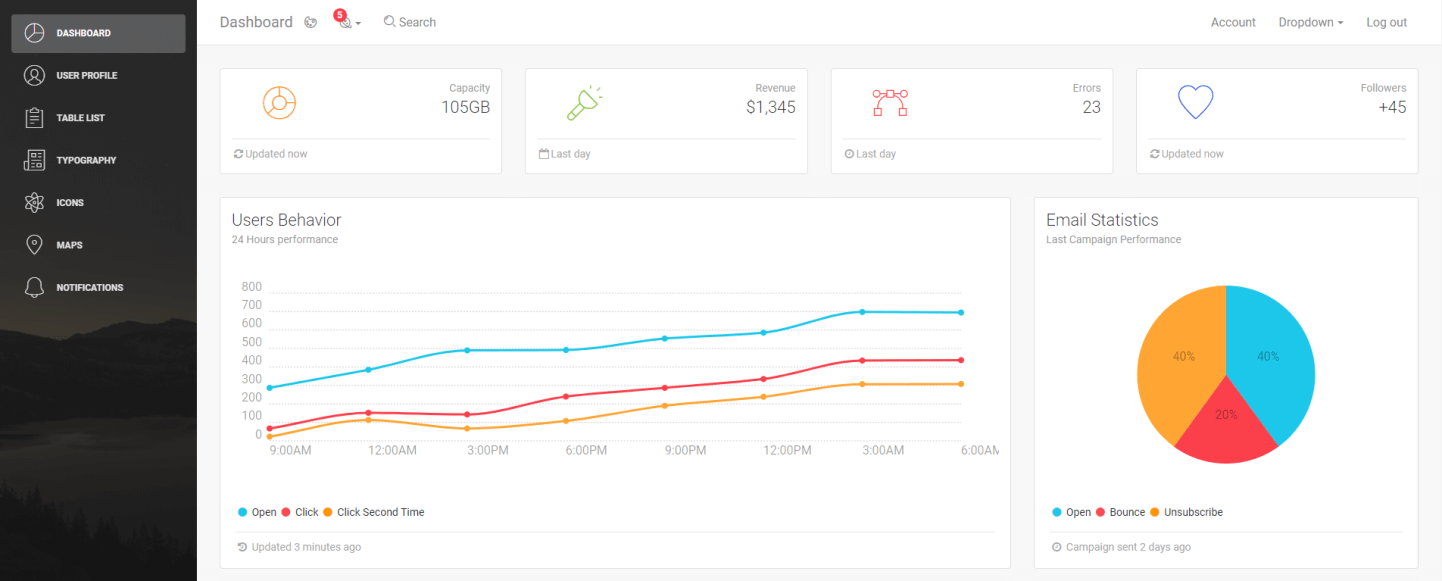Click the Typography icon in the sidebar
This screenshot has width=1442, height=581.
click(35, 160)
